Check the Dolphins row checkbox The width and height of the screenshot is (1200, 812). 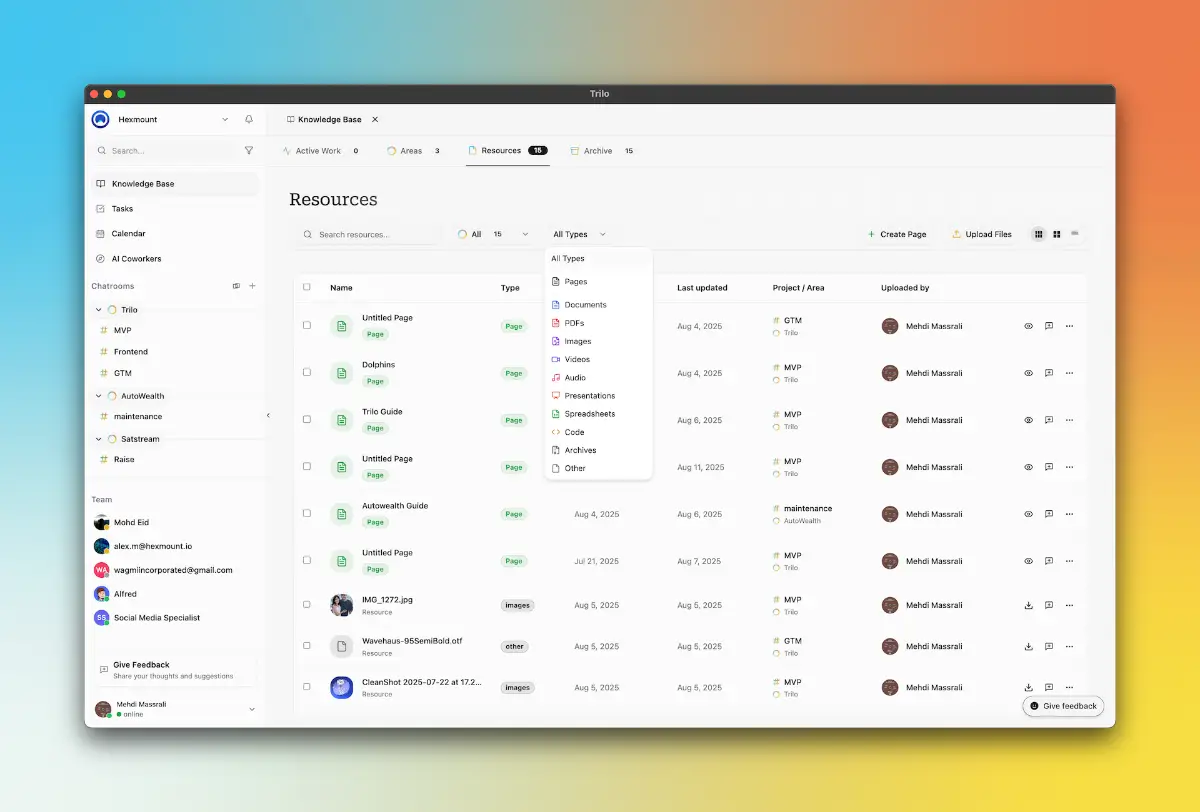coord(307,372)
